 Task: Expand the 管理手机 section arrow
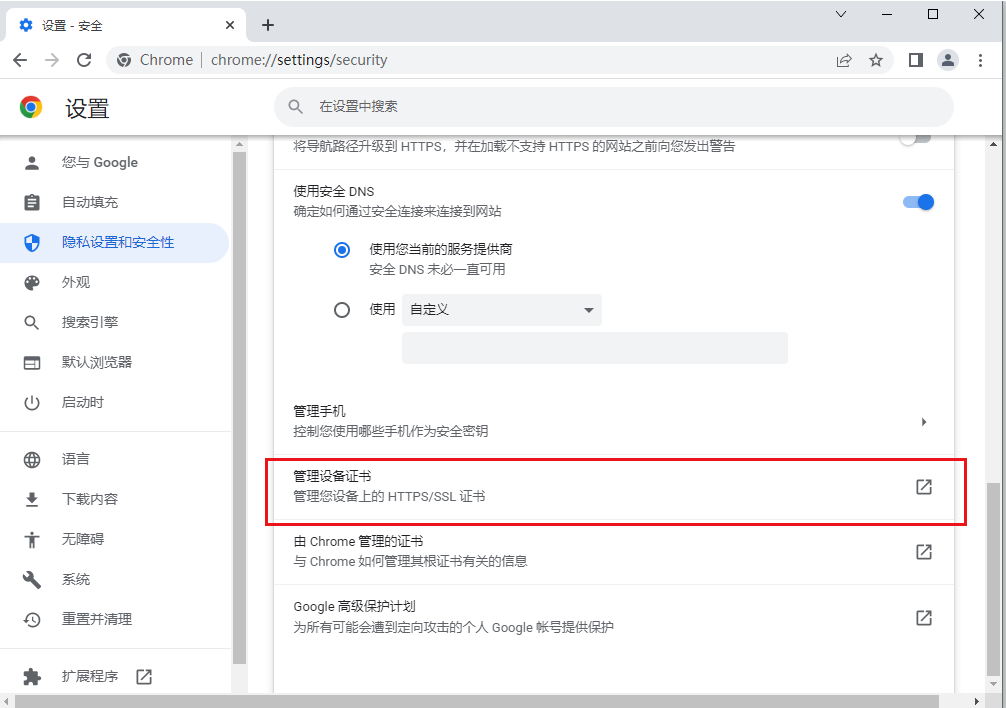click(x=922, y=421)
